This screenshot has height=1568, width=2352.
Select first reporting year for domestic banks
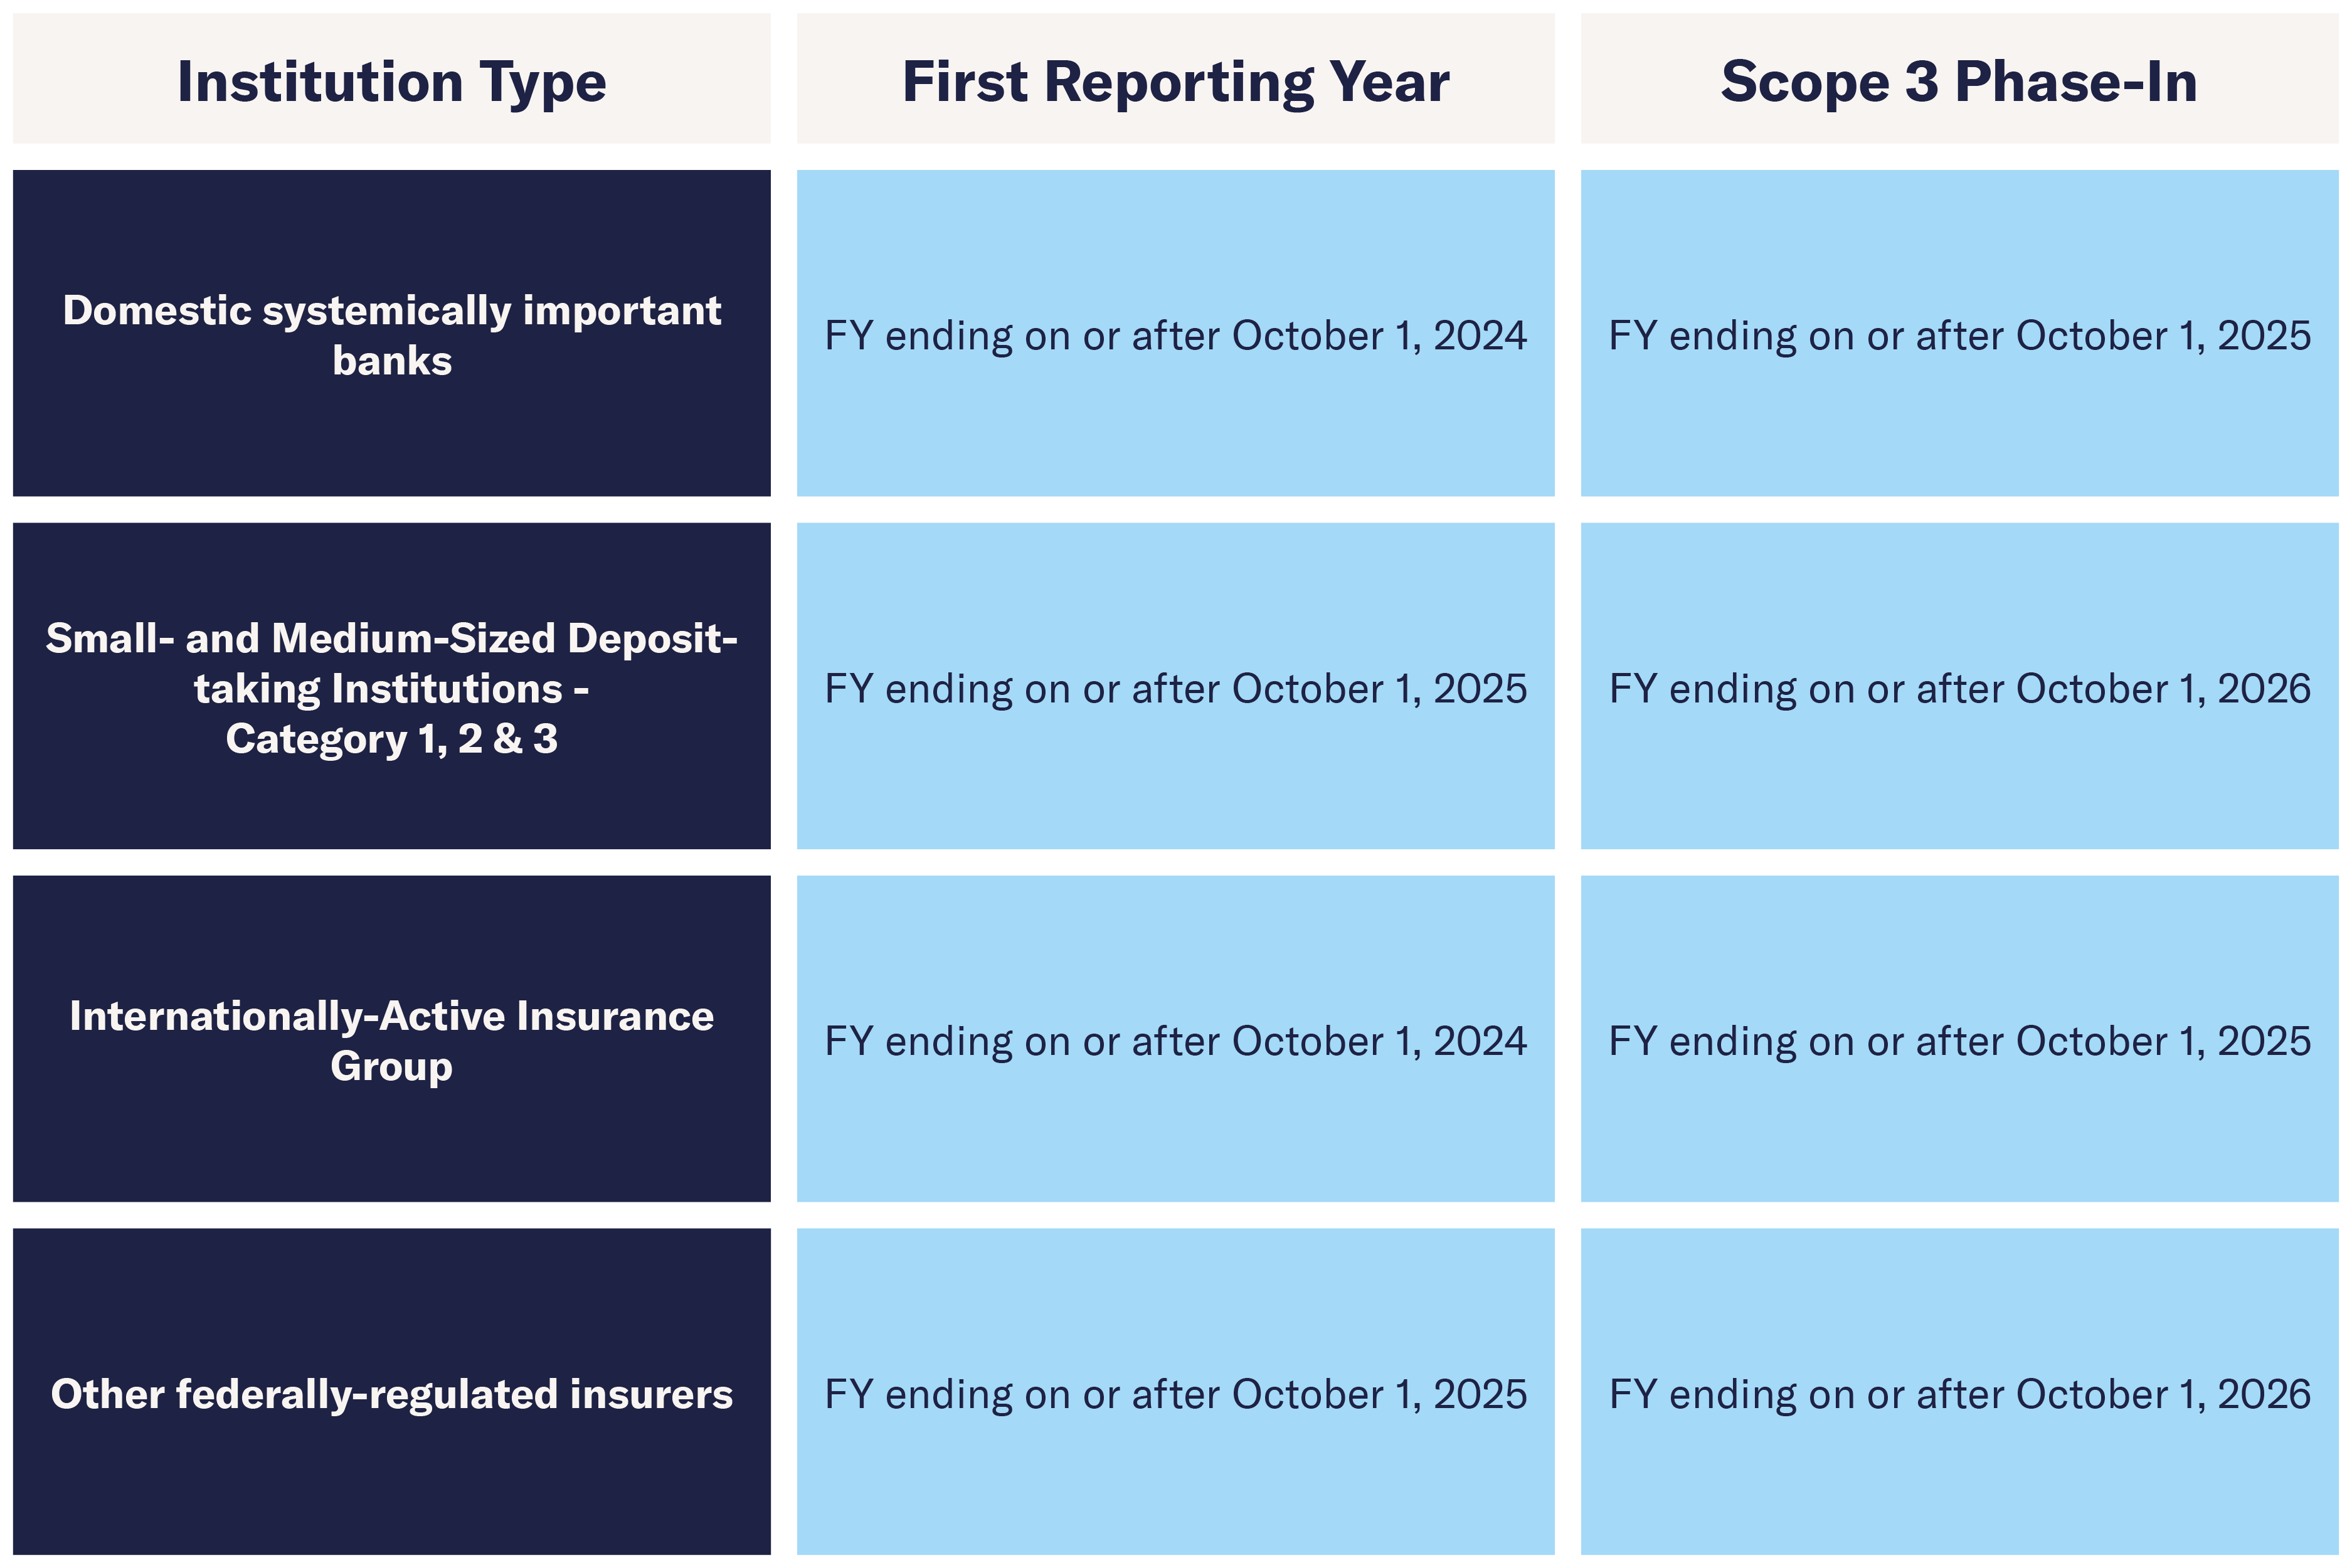[x=1176, y=333]
